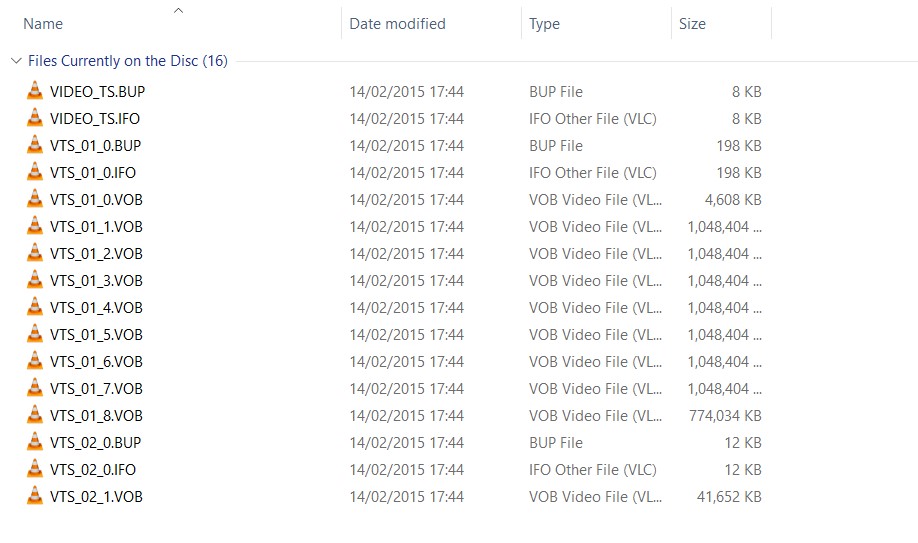
Task: Sort files by the Type column
Action: [x=544, y=24]
